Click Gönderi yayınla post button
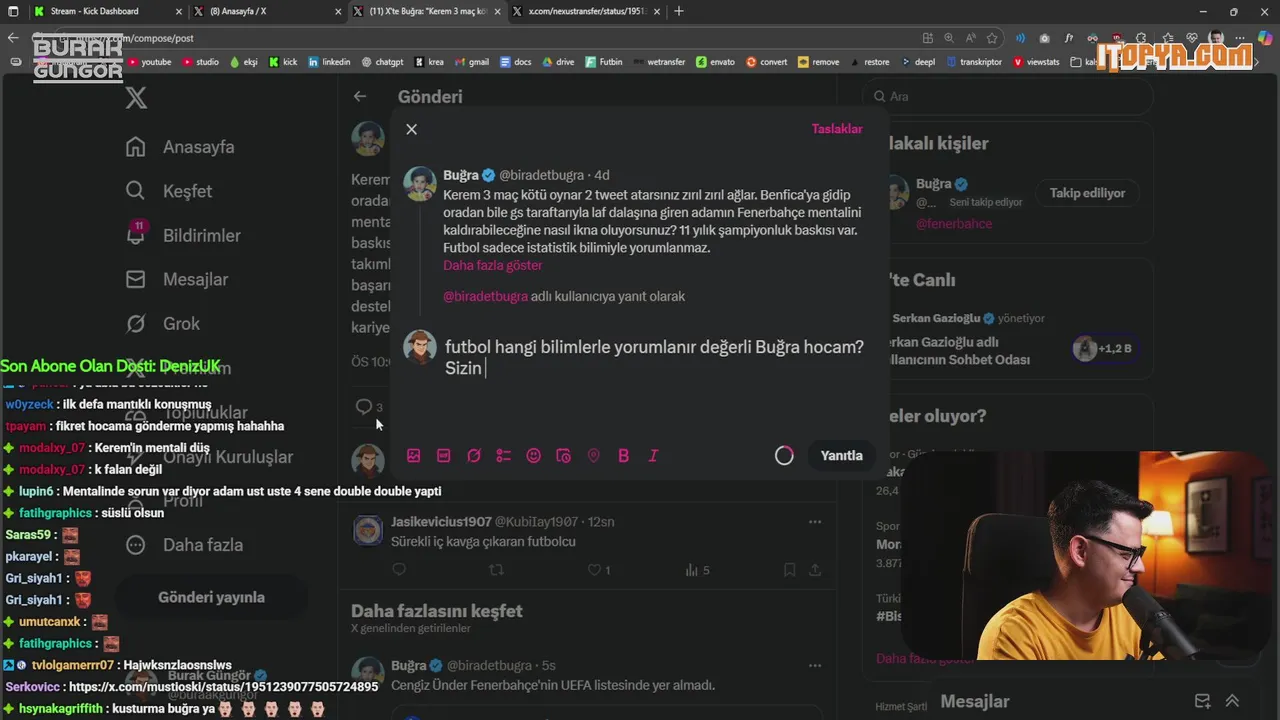Image resolution: width=1280 pixels, height=720 pixels. [x=211, y=597]
